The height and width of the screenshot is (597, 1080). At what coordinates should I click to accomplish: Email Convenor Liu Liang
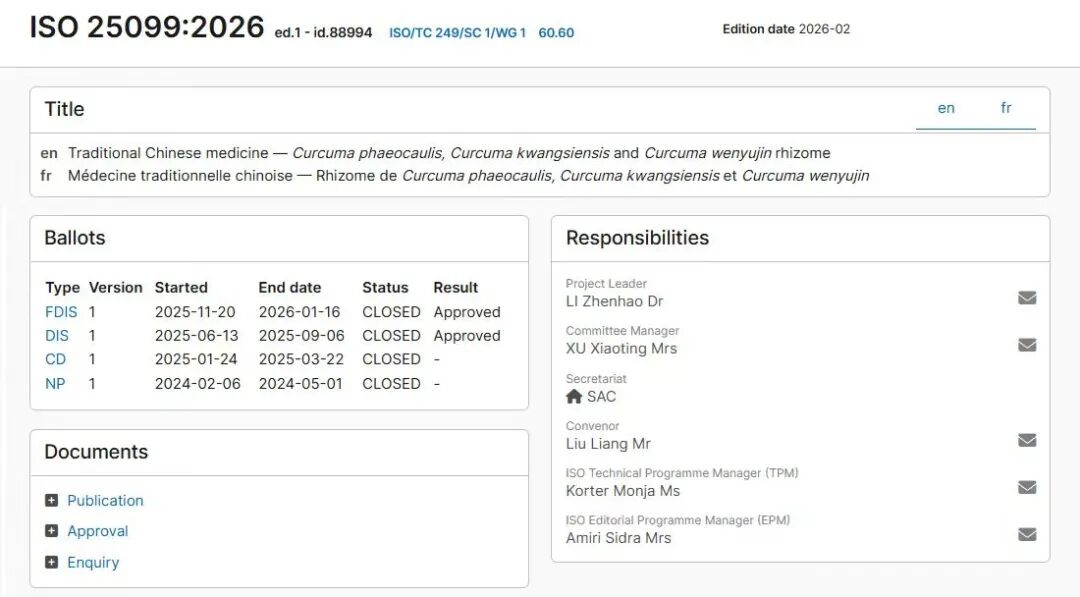[1027, 440]
